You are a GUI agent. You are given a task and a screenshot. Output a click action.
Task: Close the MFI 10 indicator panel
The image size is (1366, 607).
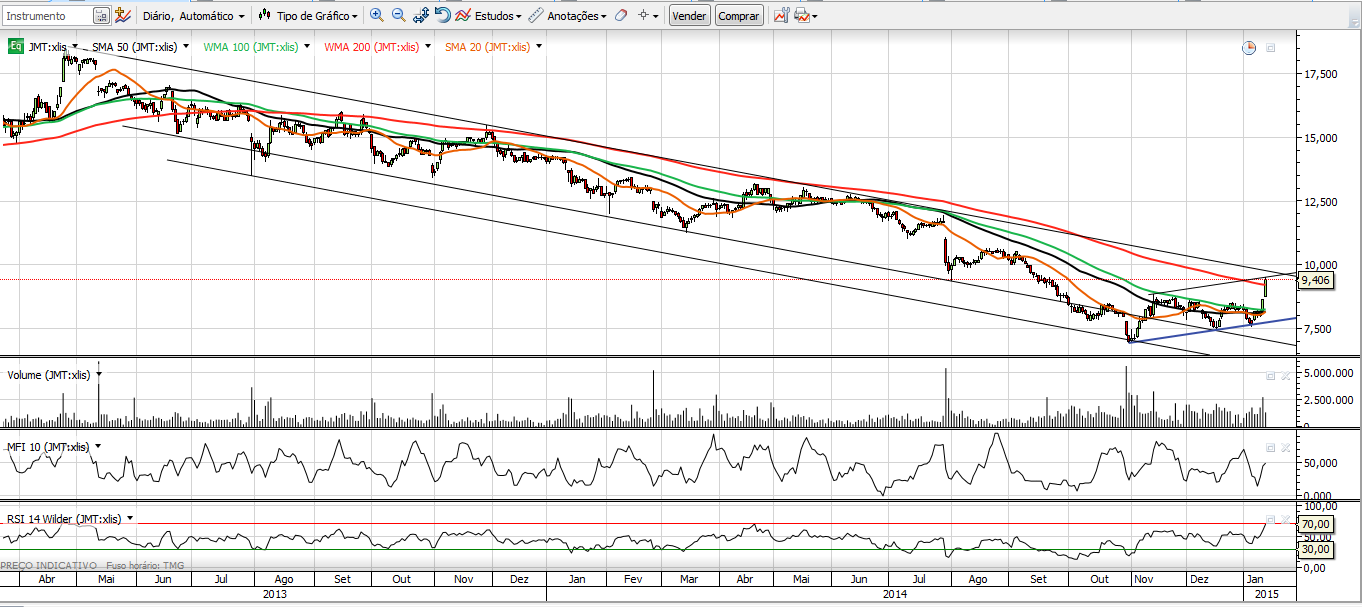click(x=1284, y=447)
